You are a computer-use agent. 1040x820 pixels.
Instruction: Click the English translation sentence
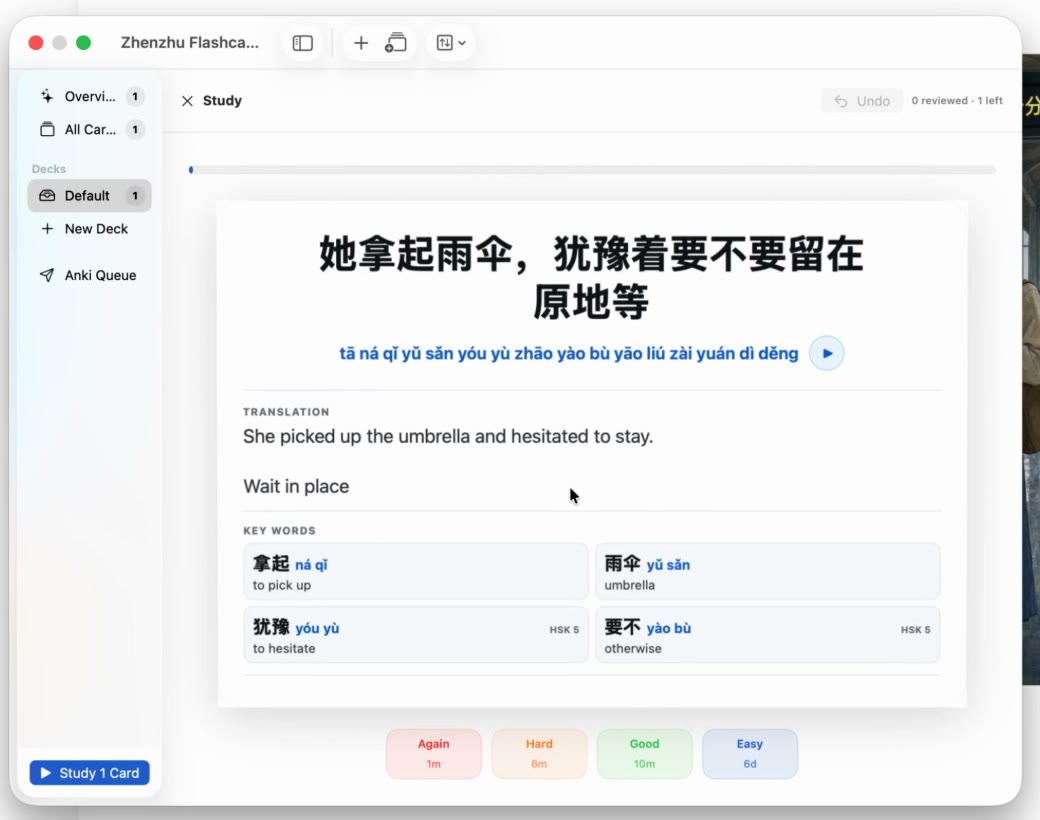pos(448,437)
